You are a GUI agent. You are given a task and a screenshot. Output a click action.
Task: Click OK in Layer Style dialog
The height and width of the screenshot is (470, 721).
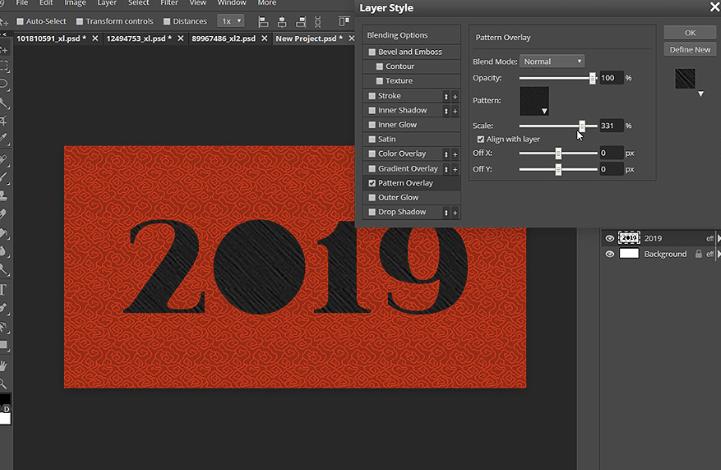[690, 33]
